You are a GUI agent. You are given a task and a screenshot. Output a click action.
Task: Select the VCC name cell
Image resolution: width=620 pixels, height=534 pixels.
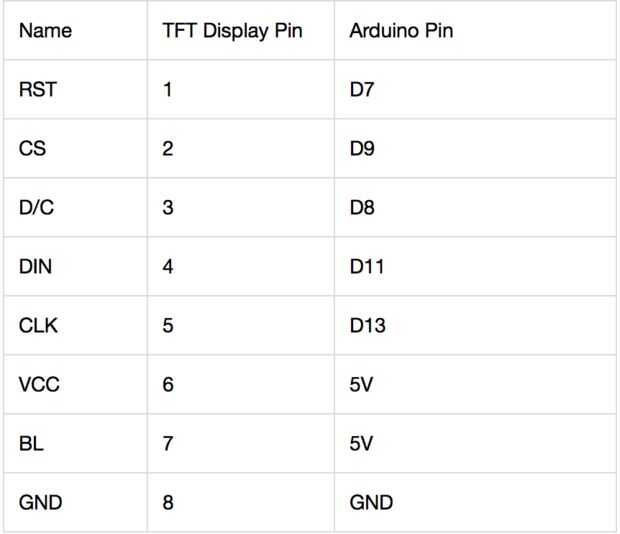click(38, 385)
